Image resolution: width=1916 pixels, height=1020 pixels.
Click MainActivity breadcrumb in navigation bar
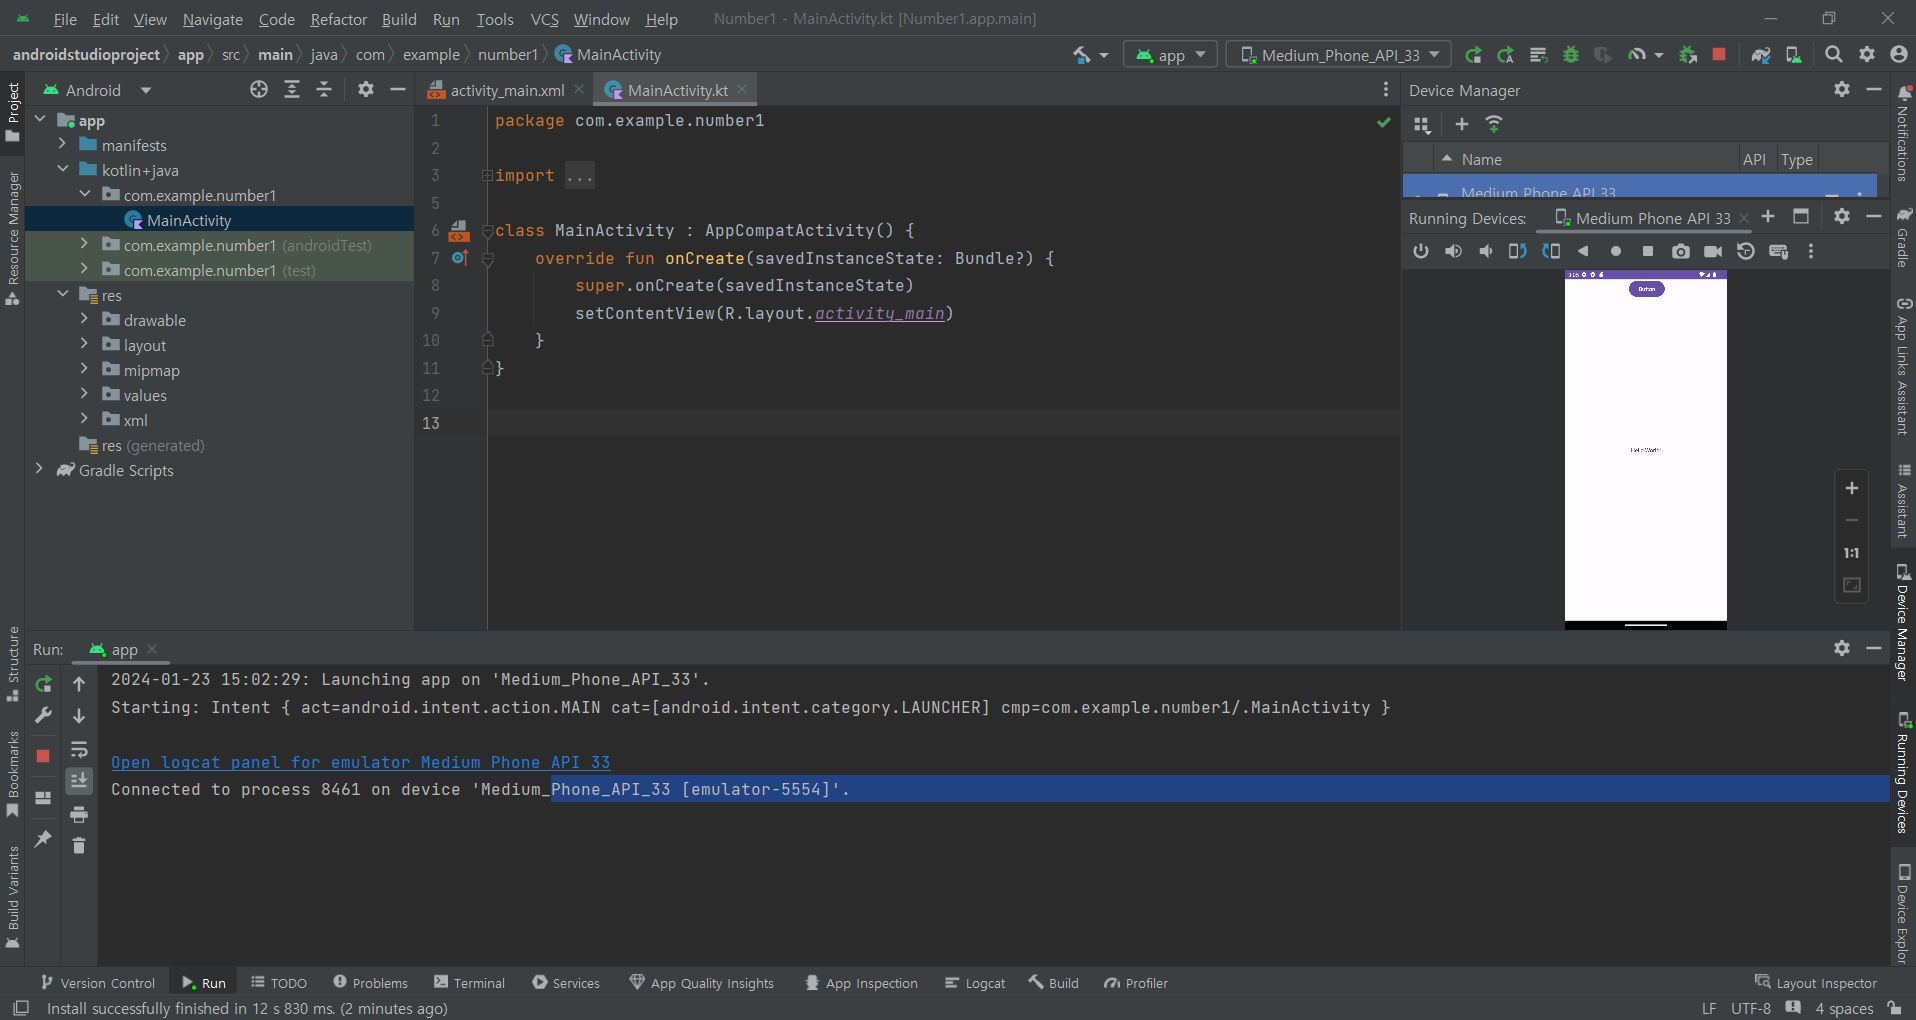click(x=608, y=55)
